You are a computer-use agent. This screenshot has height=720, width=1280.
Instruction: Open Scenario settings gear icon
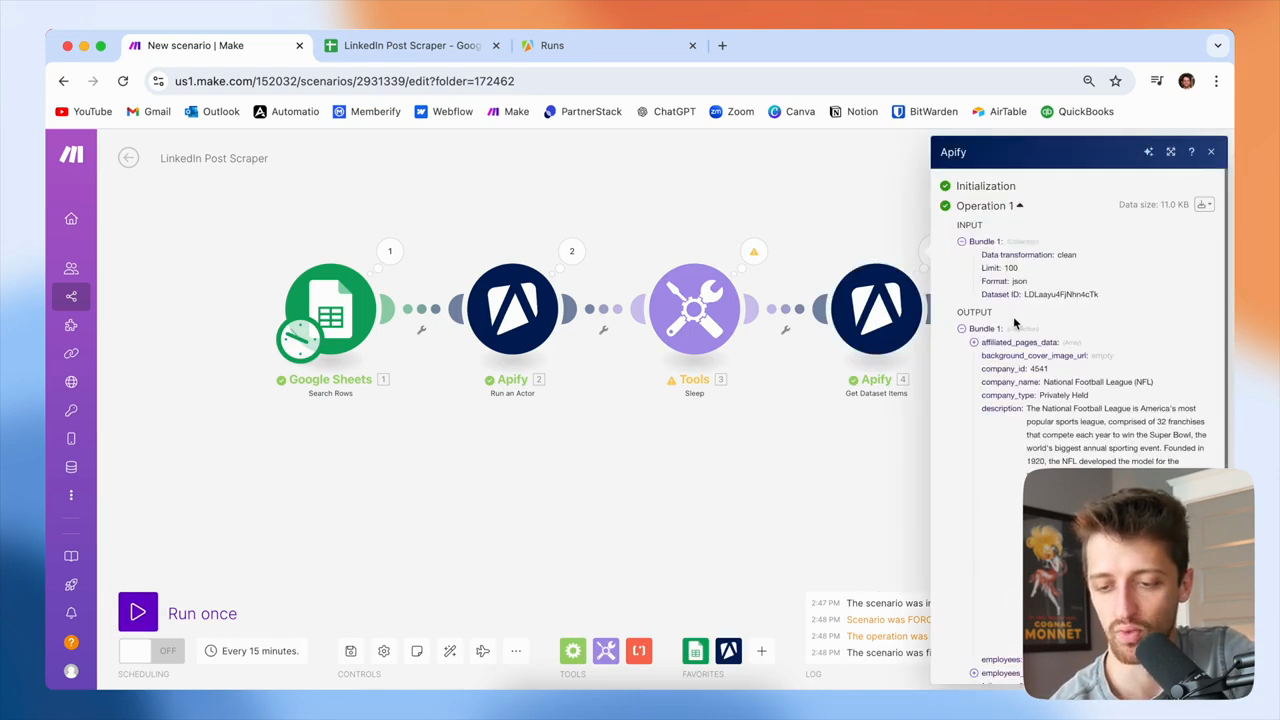(384, 651)
